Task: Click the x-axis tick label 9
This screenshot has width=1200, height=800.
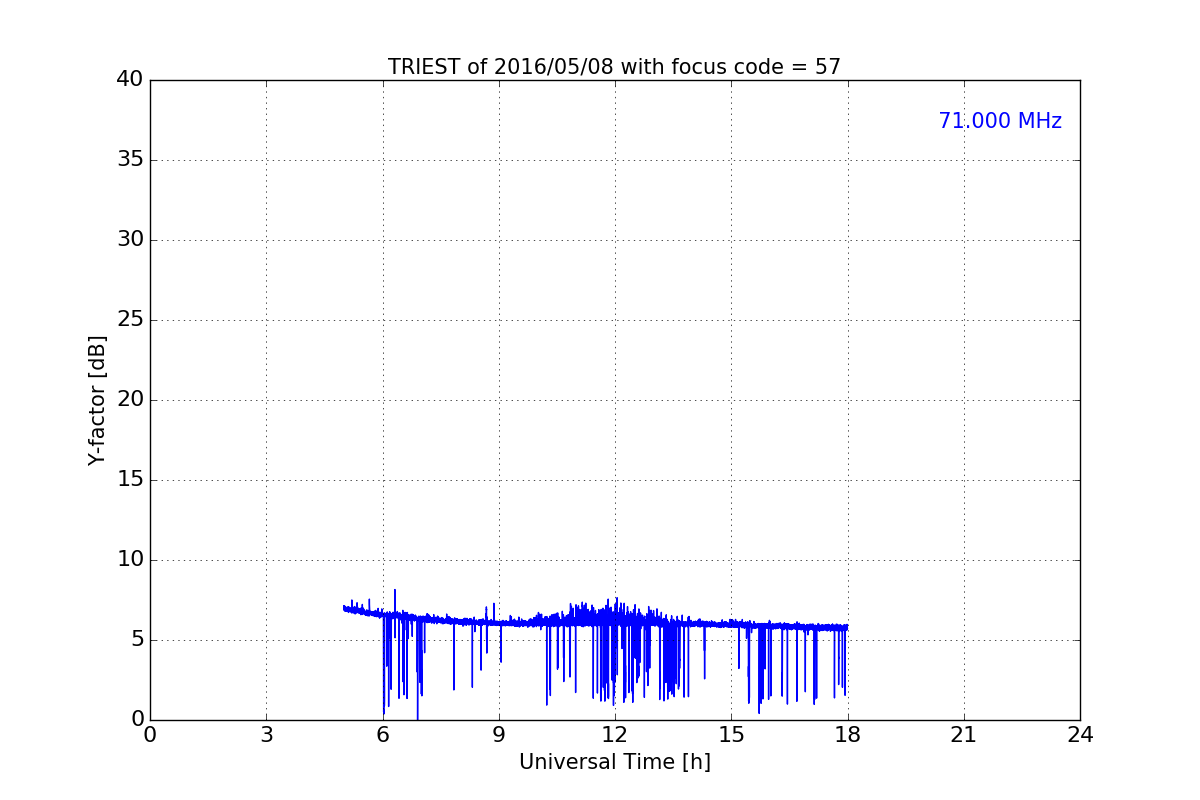Action: 499,735
